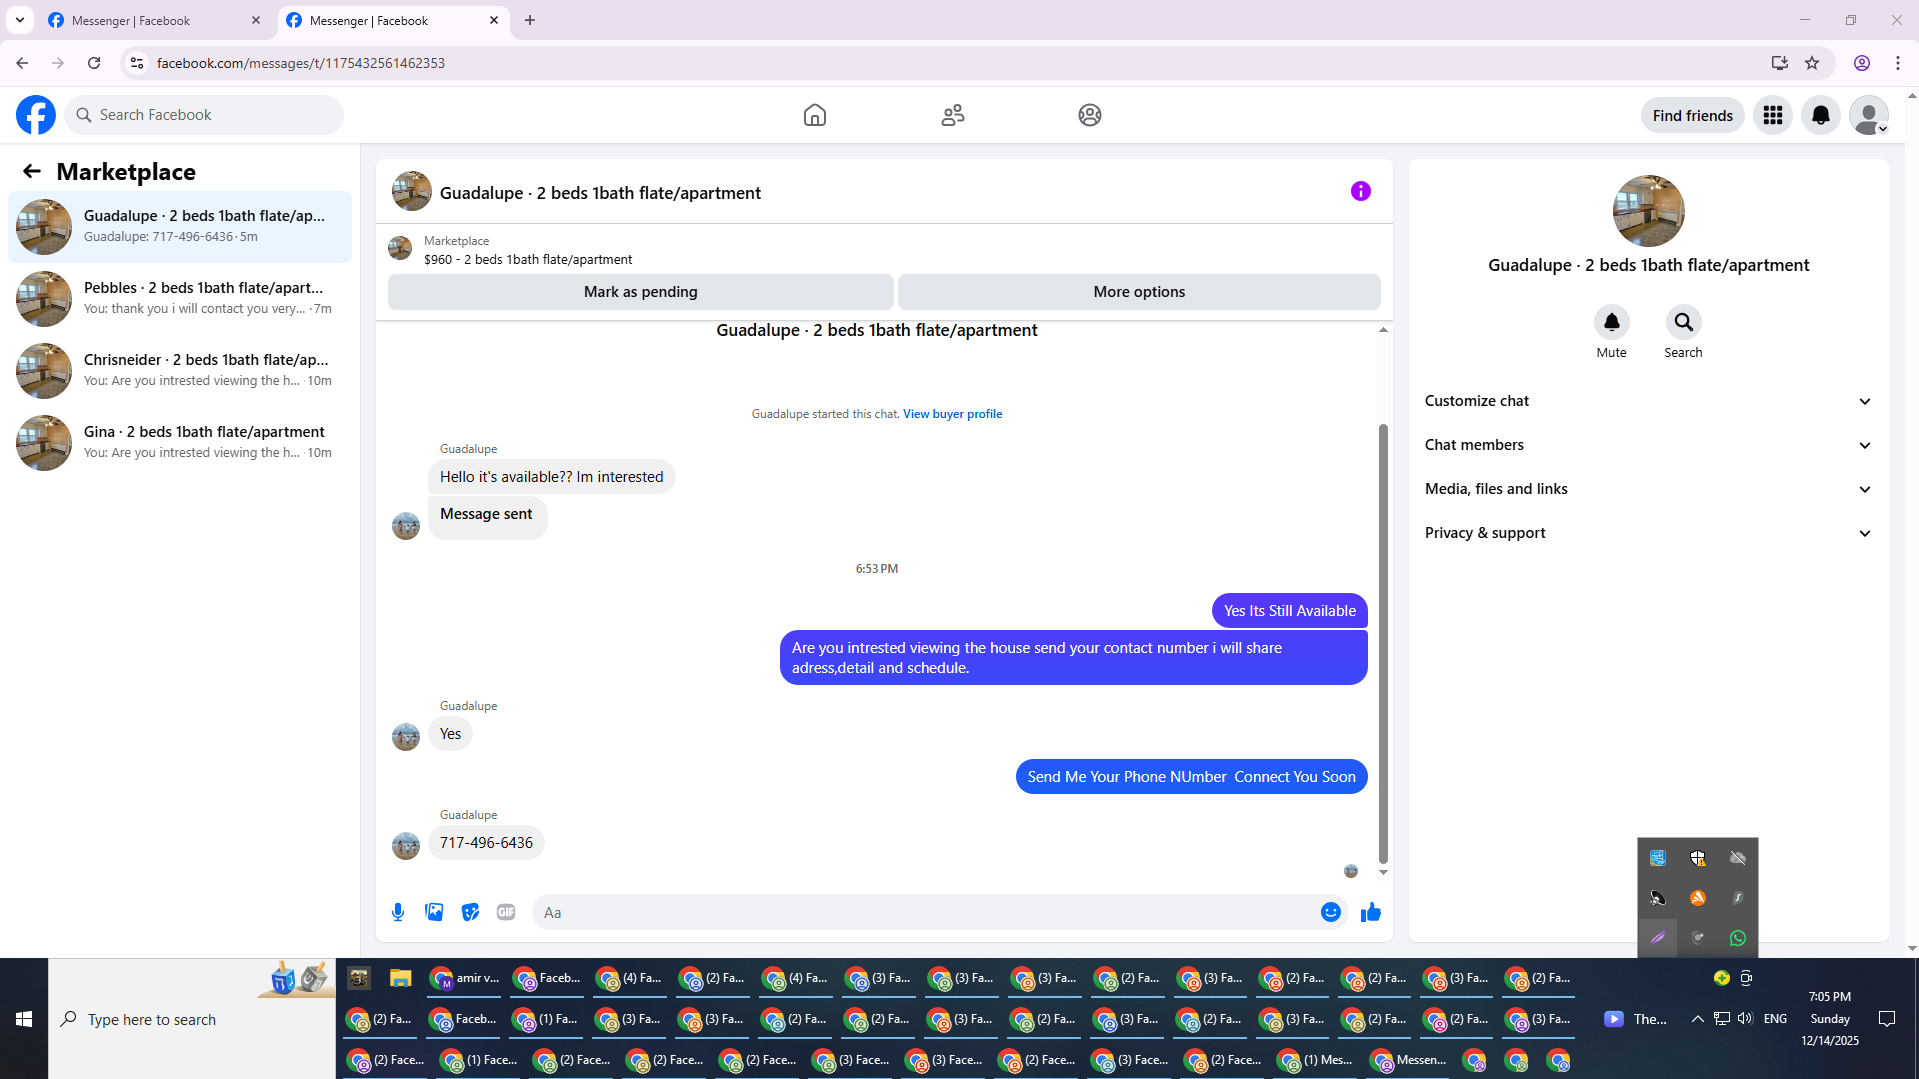Search in conversation magnifier icon
The width and height of the screenshot is (1919, 1079).
click(1684, 322)
